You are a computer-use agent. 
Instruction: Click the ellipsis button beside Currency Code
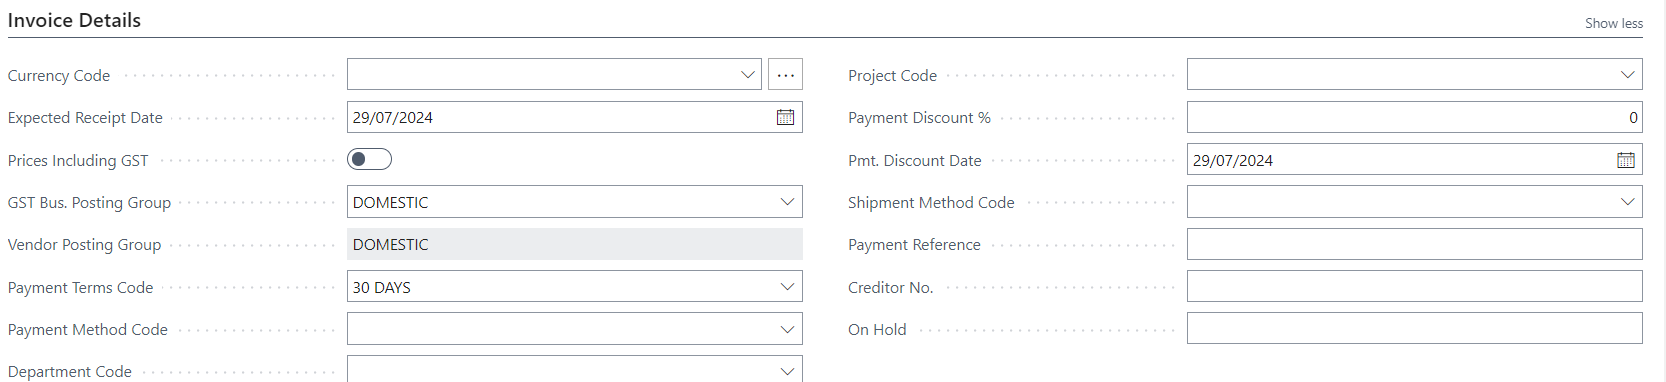point(786,75)
